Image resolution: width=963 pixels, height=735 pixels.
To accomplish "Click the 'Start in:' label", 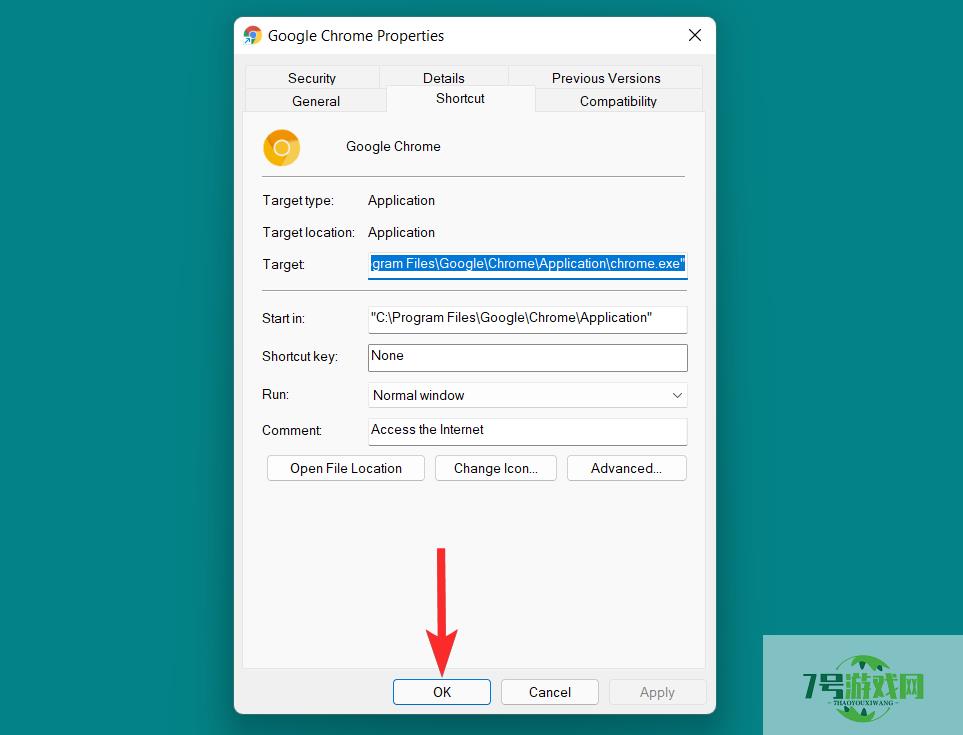I will pos(283,318).
